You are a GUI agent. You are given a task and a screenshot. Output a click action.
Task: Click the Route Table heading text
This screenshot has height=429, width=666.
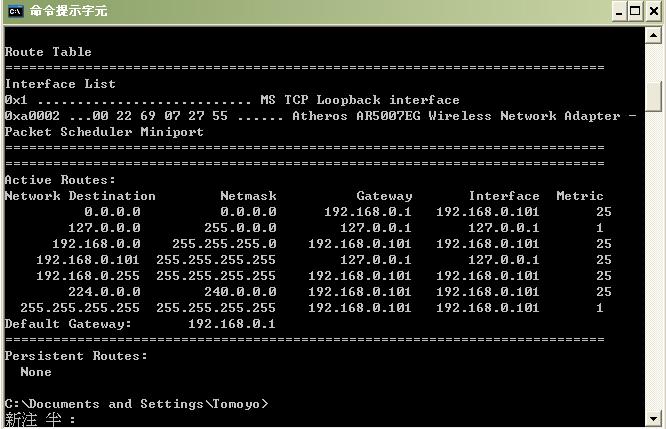coord(48,52)
